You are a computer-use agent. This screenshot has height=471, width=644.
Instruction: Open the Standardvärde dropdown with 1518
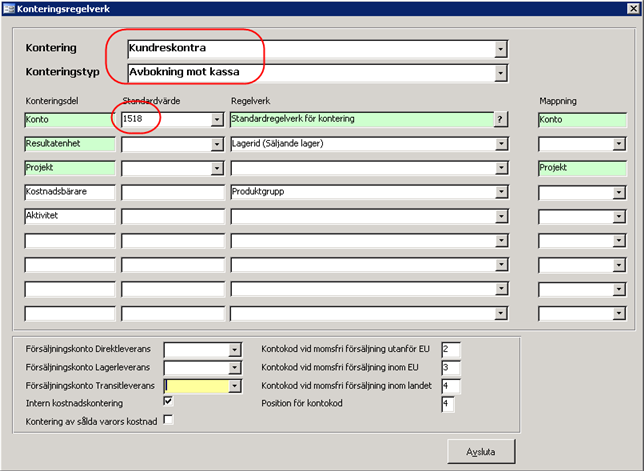pyautogui.click(x=217, y=120)
